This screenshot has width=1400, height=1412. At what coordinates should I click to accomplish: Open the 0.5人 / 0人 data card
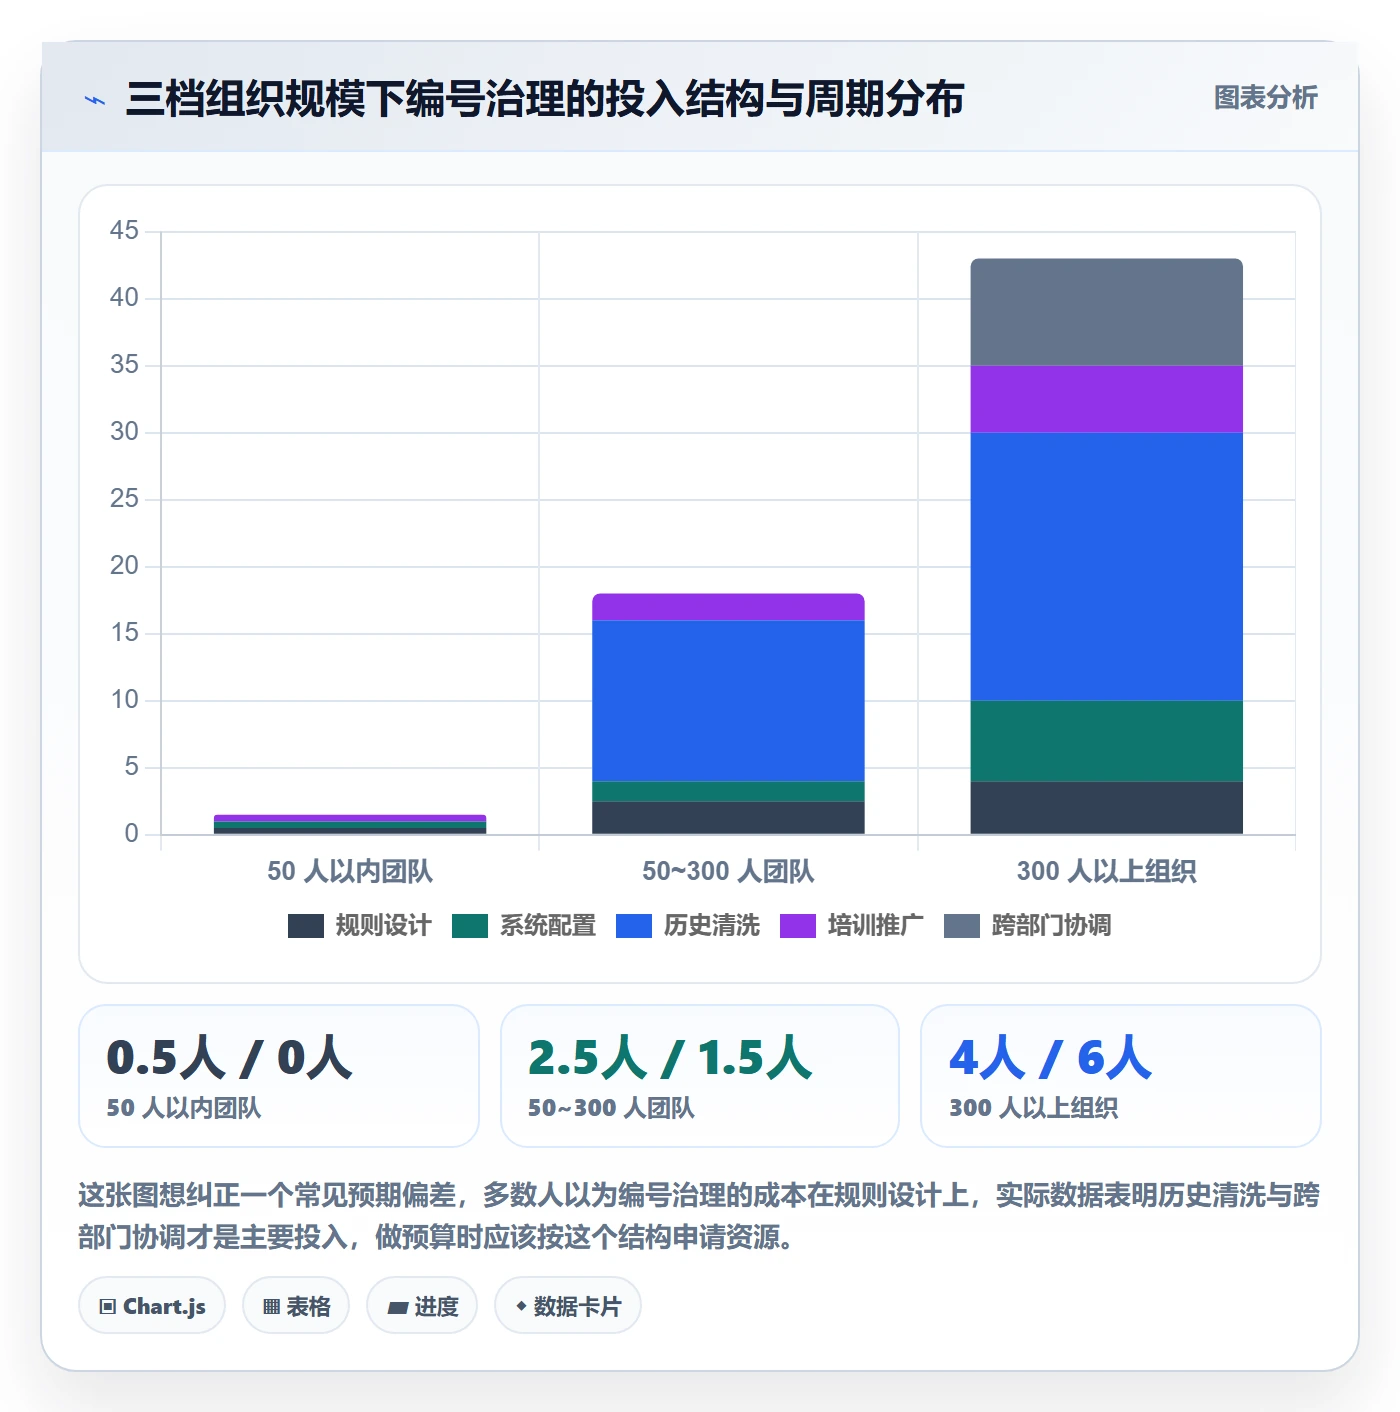click(279, 1076)
